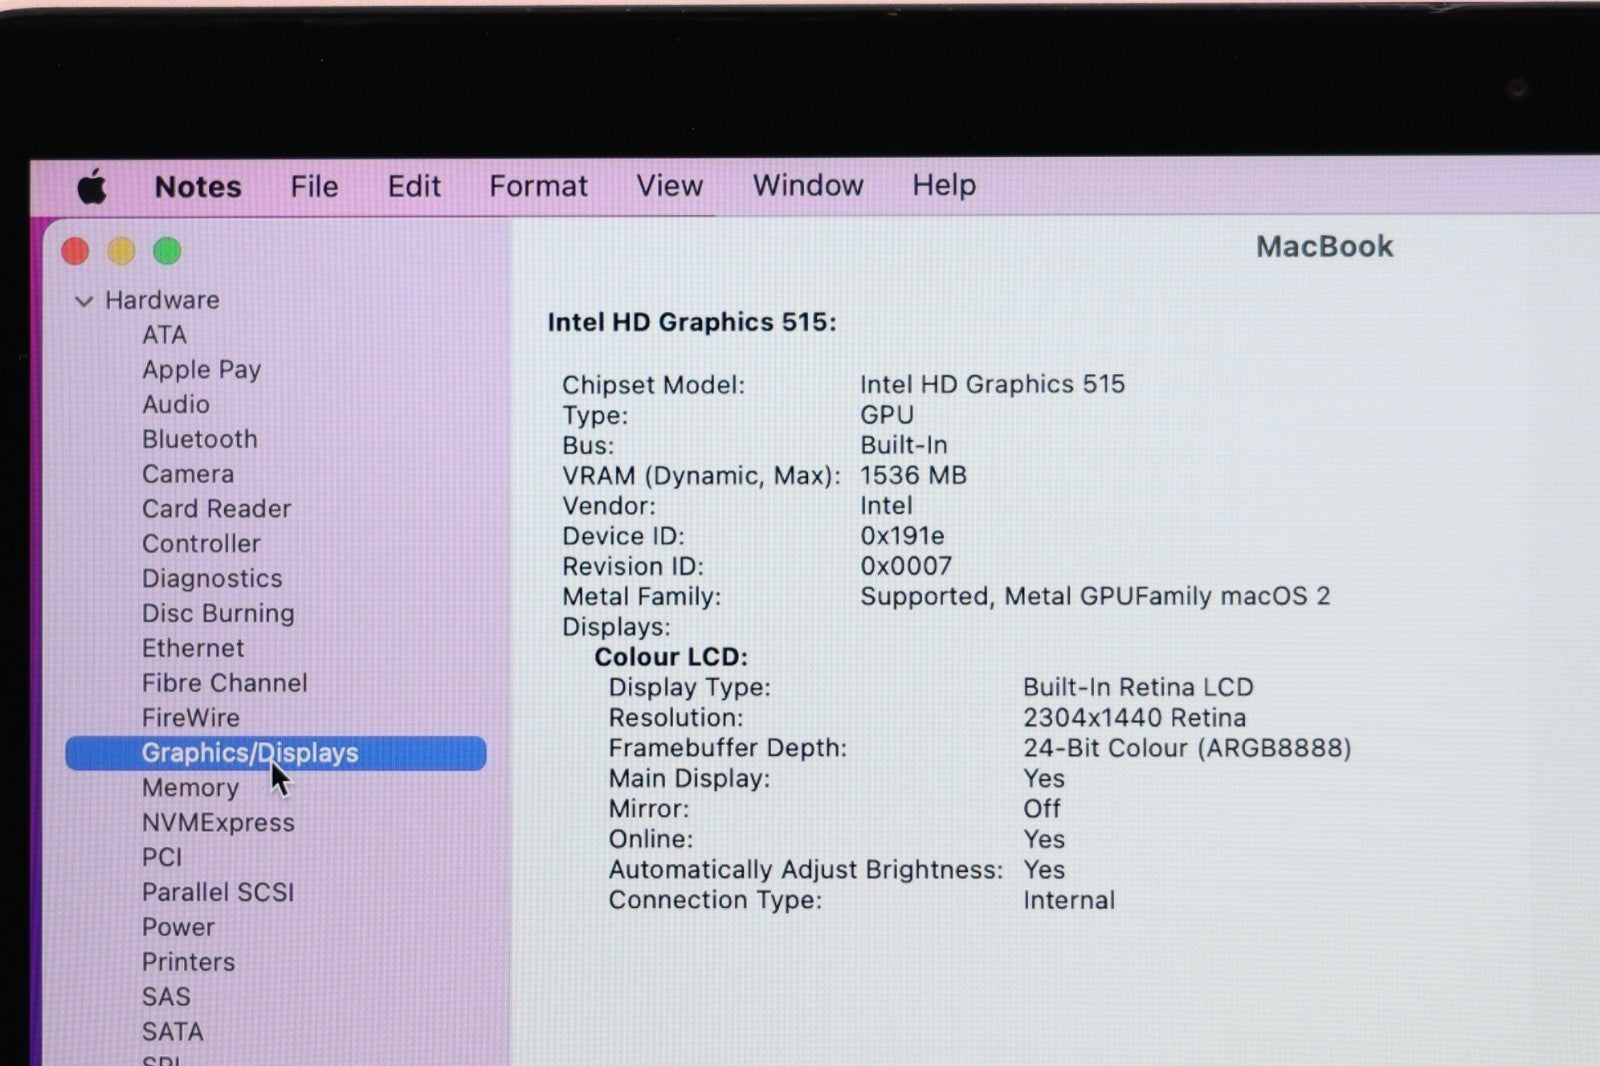Open the Window menu
1600x1066 pixels.
click(807, 186)
